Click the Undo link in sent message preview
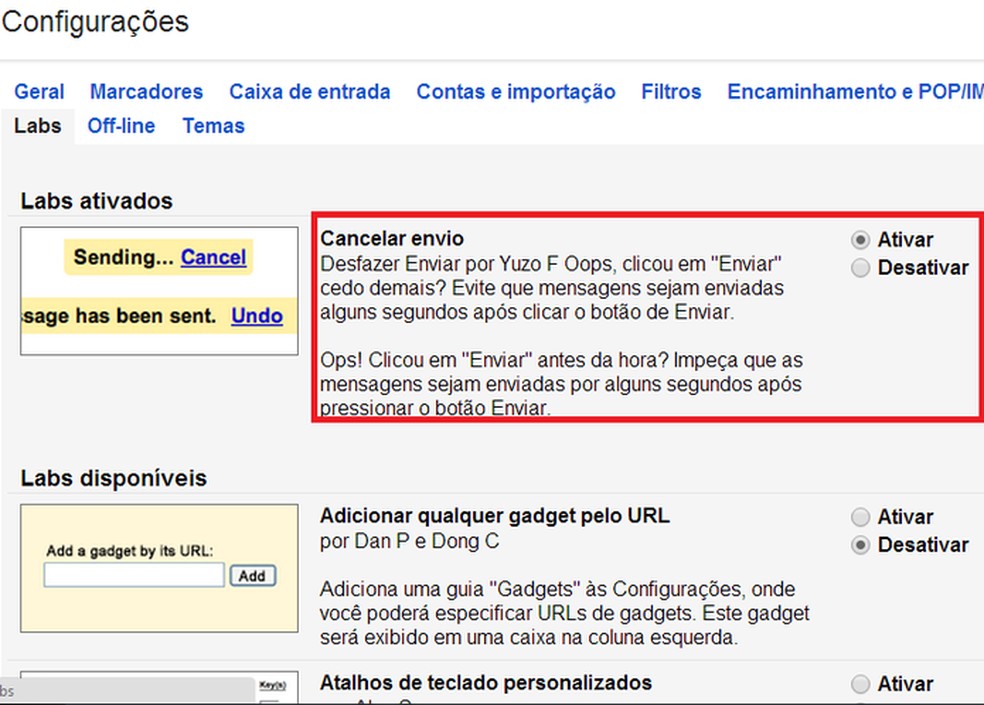984x705 pixels. pyautogui.click(x=256, y=316)
